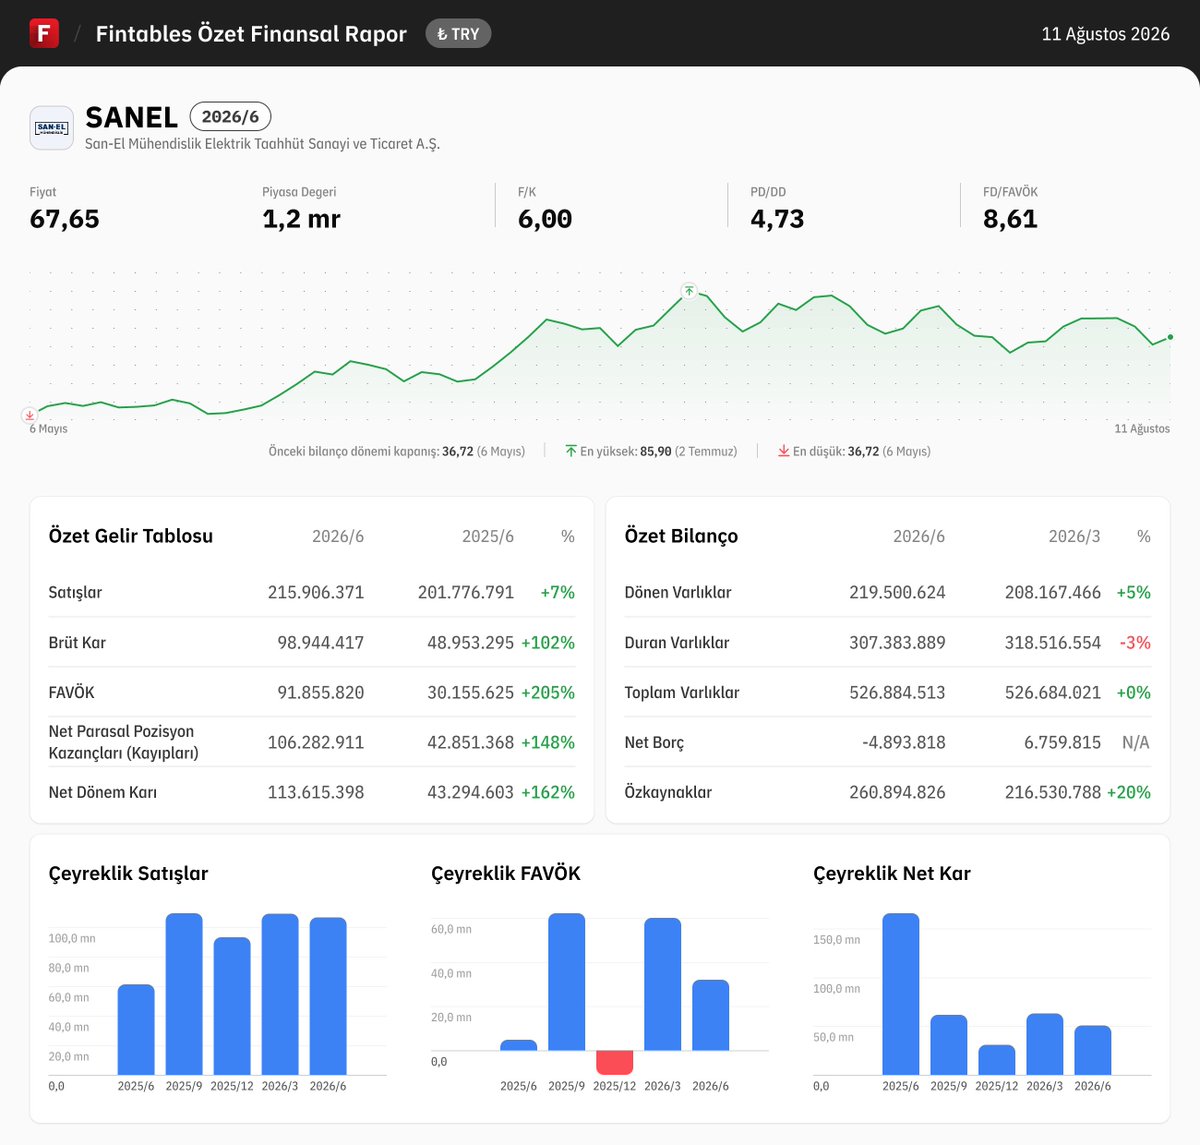Click the Brüt Kar change +102%

[x=548, y=642]
